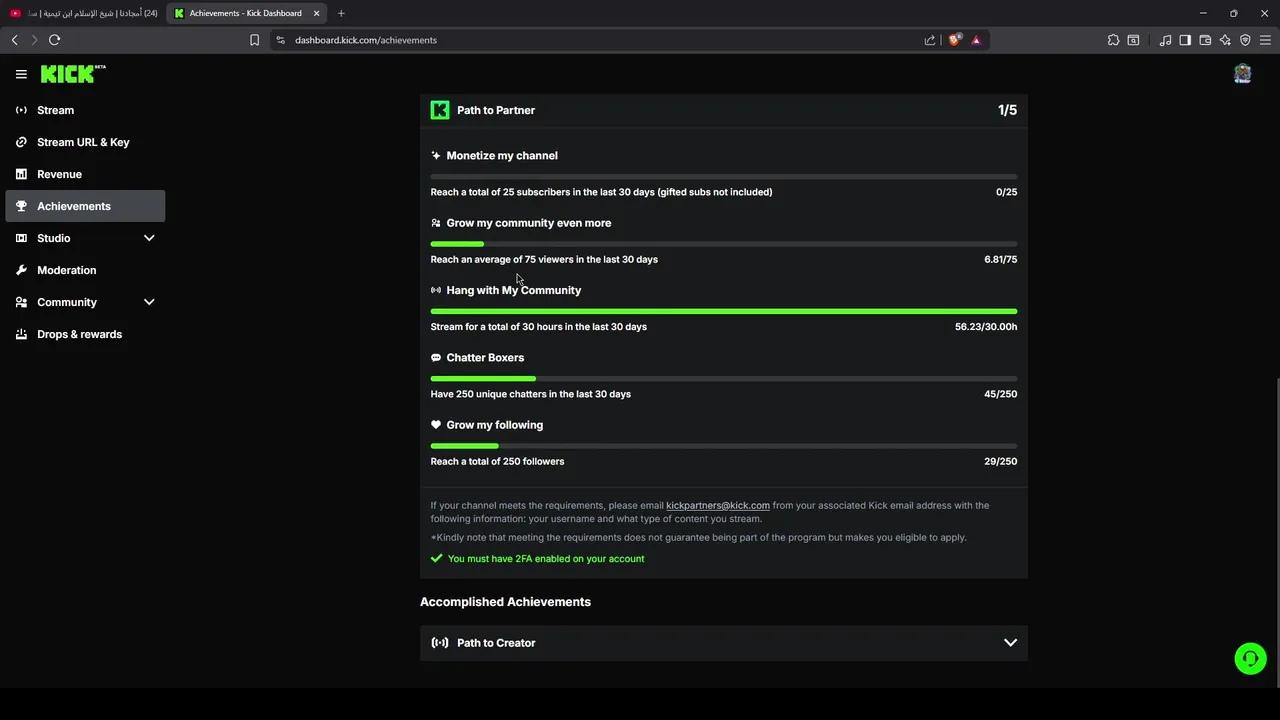Open the user profile avatar menu
Image resolution: width=1280 pixels, height=720 pixels.
click(1242, 74)
